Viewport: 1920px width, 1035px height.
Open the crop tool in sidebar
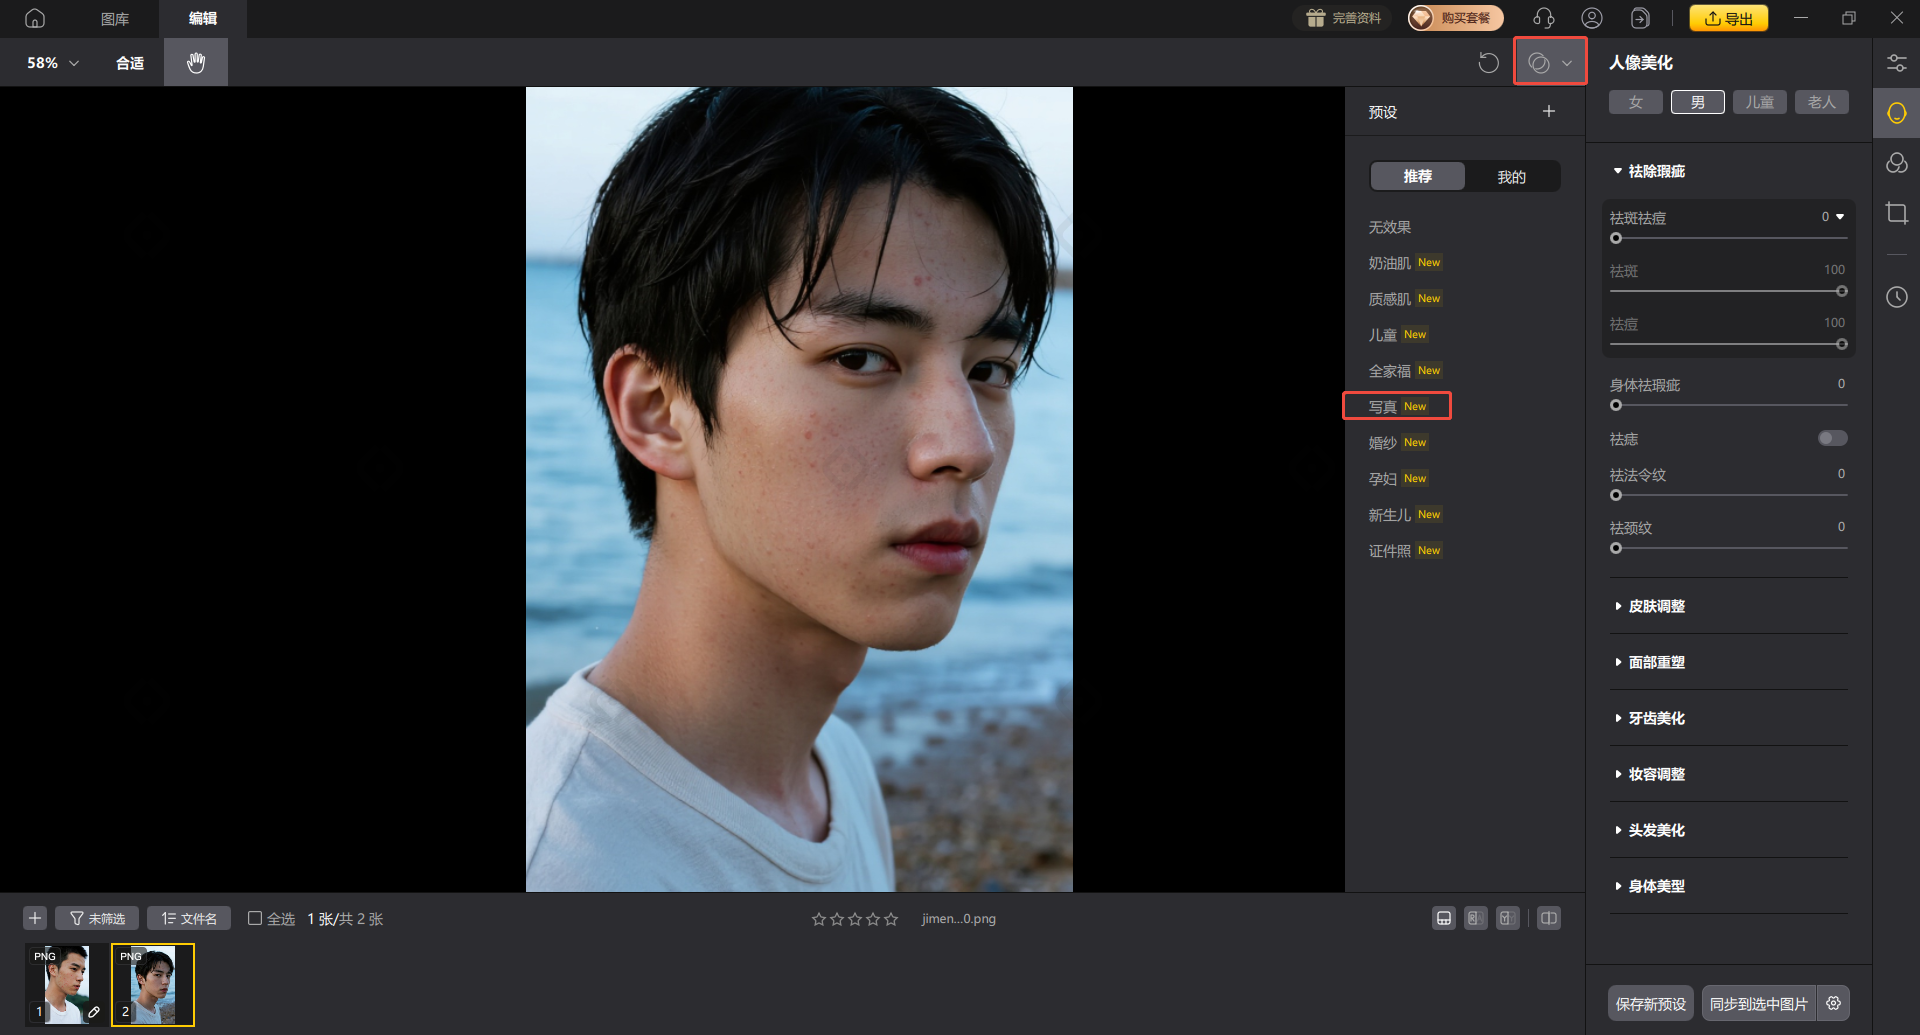tap(1896, 213)
